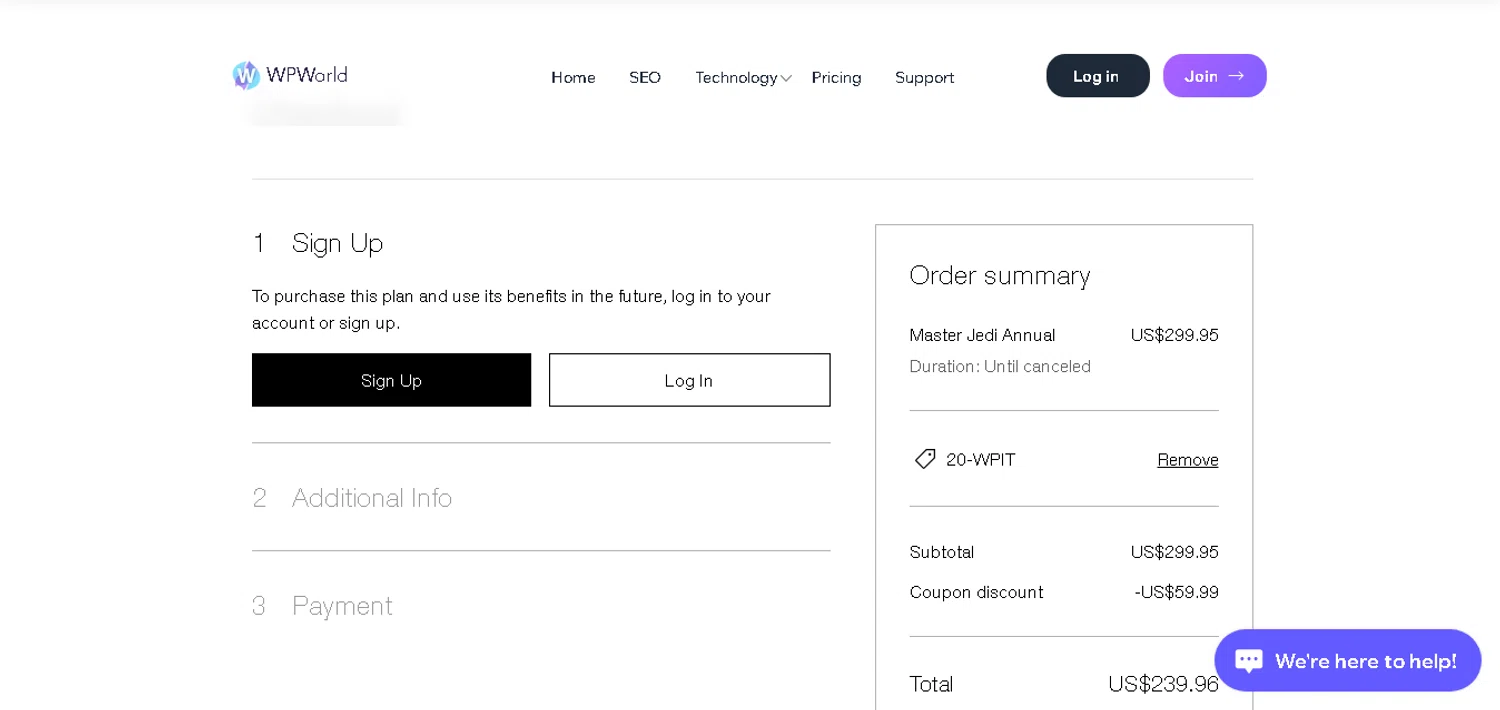
Task: Click the WPWorld logo icon
Action: click(x=246, y=76)
